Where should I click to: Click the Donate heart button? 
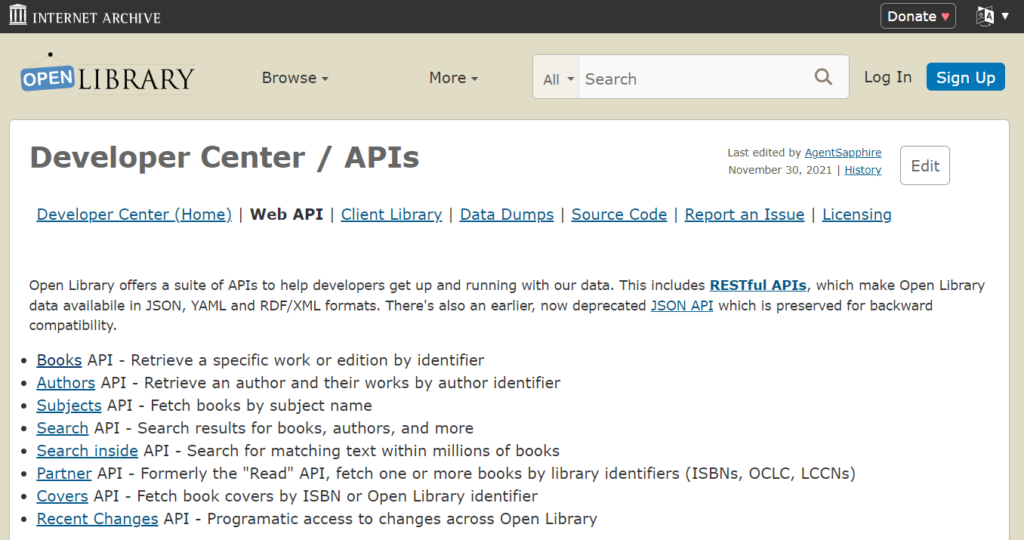click(918, 16)
